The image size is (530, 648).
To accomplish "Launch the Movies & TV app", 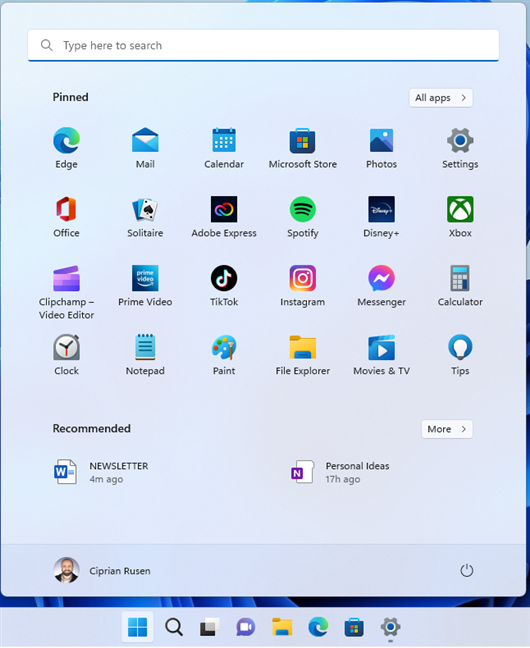I will point(381,355).
